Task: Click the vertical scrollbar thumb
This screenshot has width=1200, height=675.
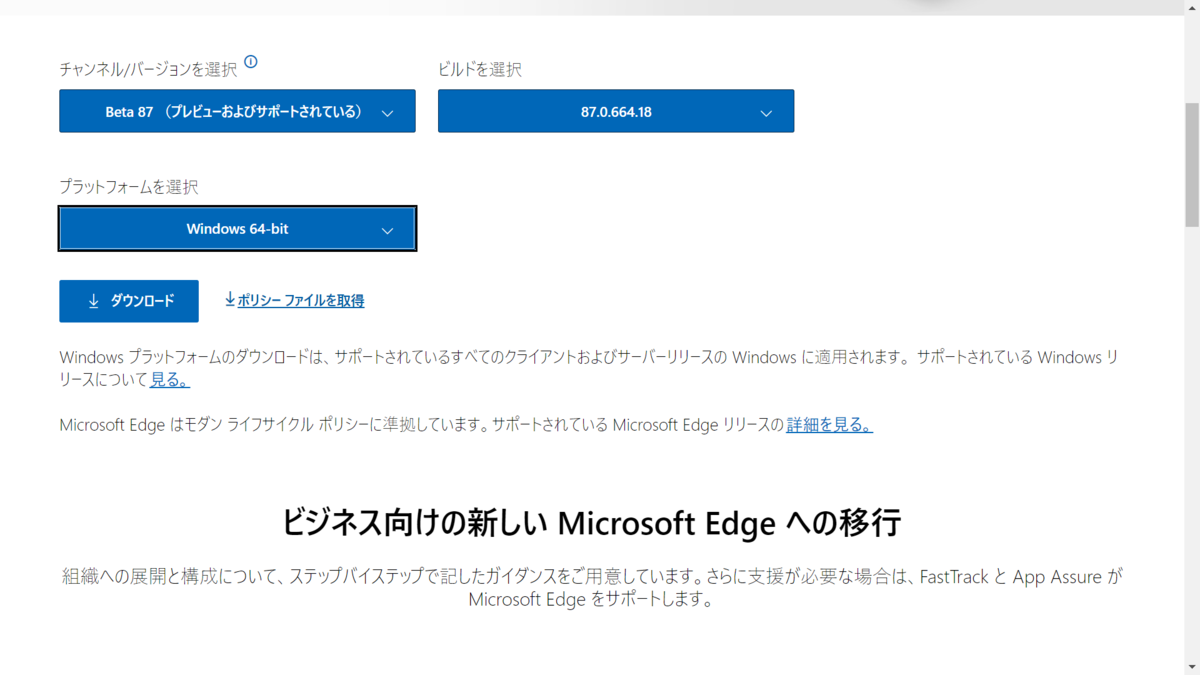Action: [1191, 163]
